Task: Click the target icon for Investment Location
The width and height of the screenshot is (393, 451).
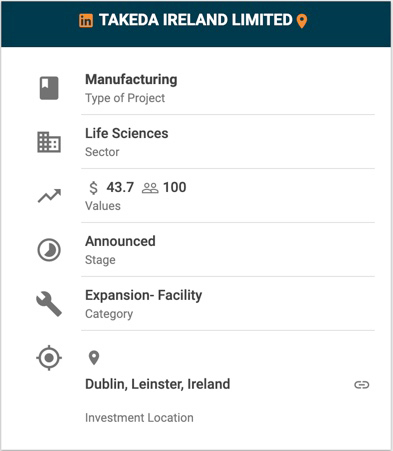Action: pos(49,358)
